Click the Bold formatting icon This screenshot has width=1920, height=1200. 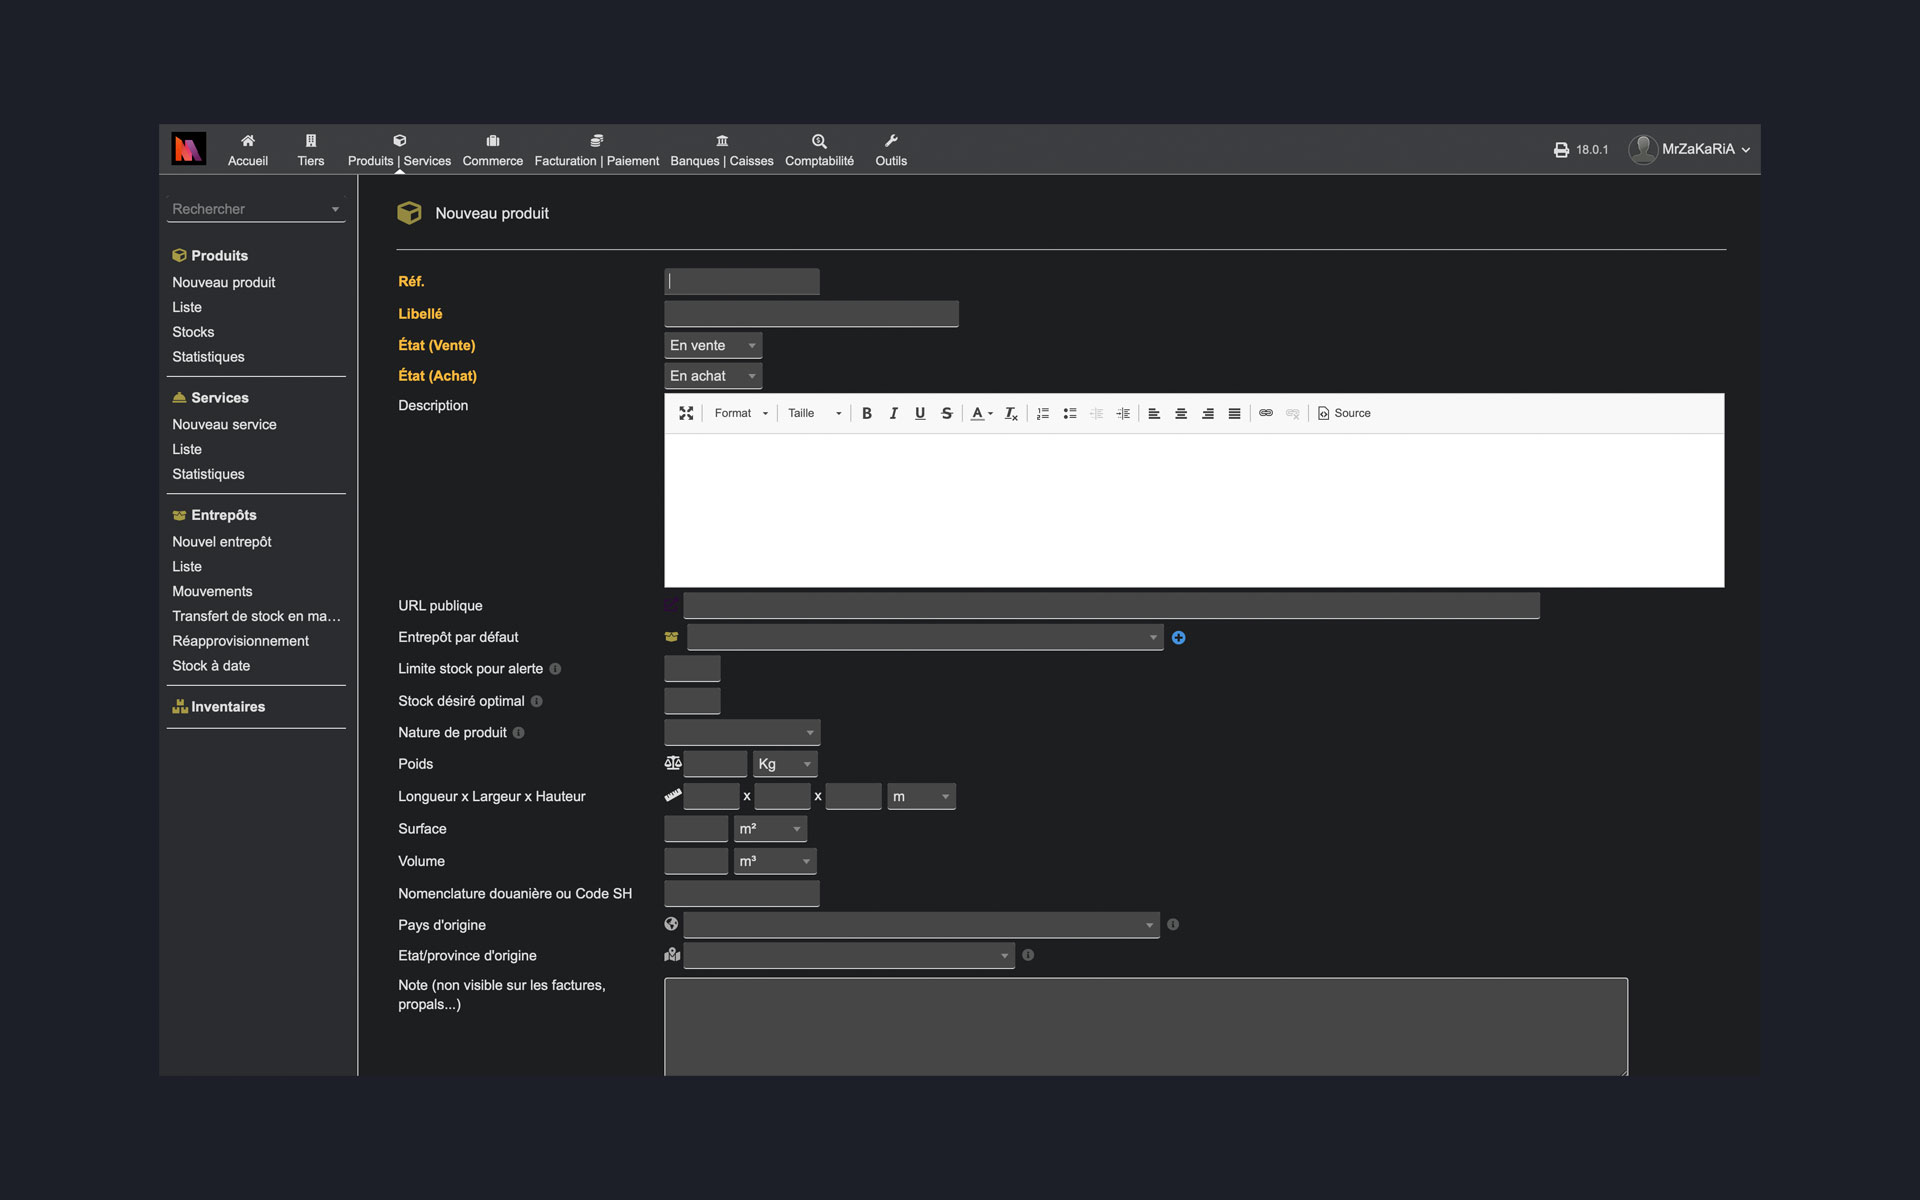[x=865, y=412]
